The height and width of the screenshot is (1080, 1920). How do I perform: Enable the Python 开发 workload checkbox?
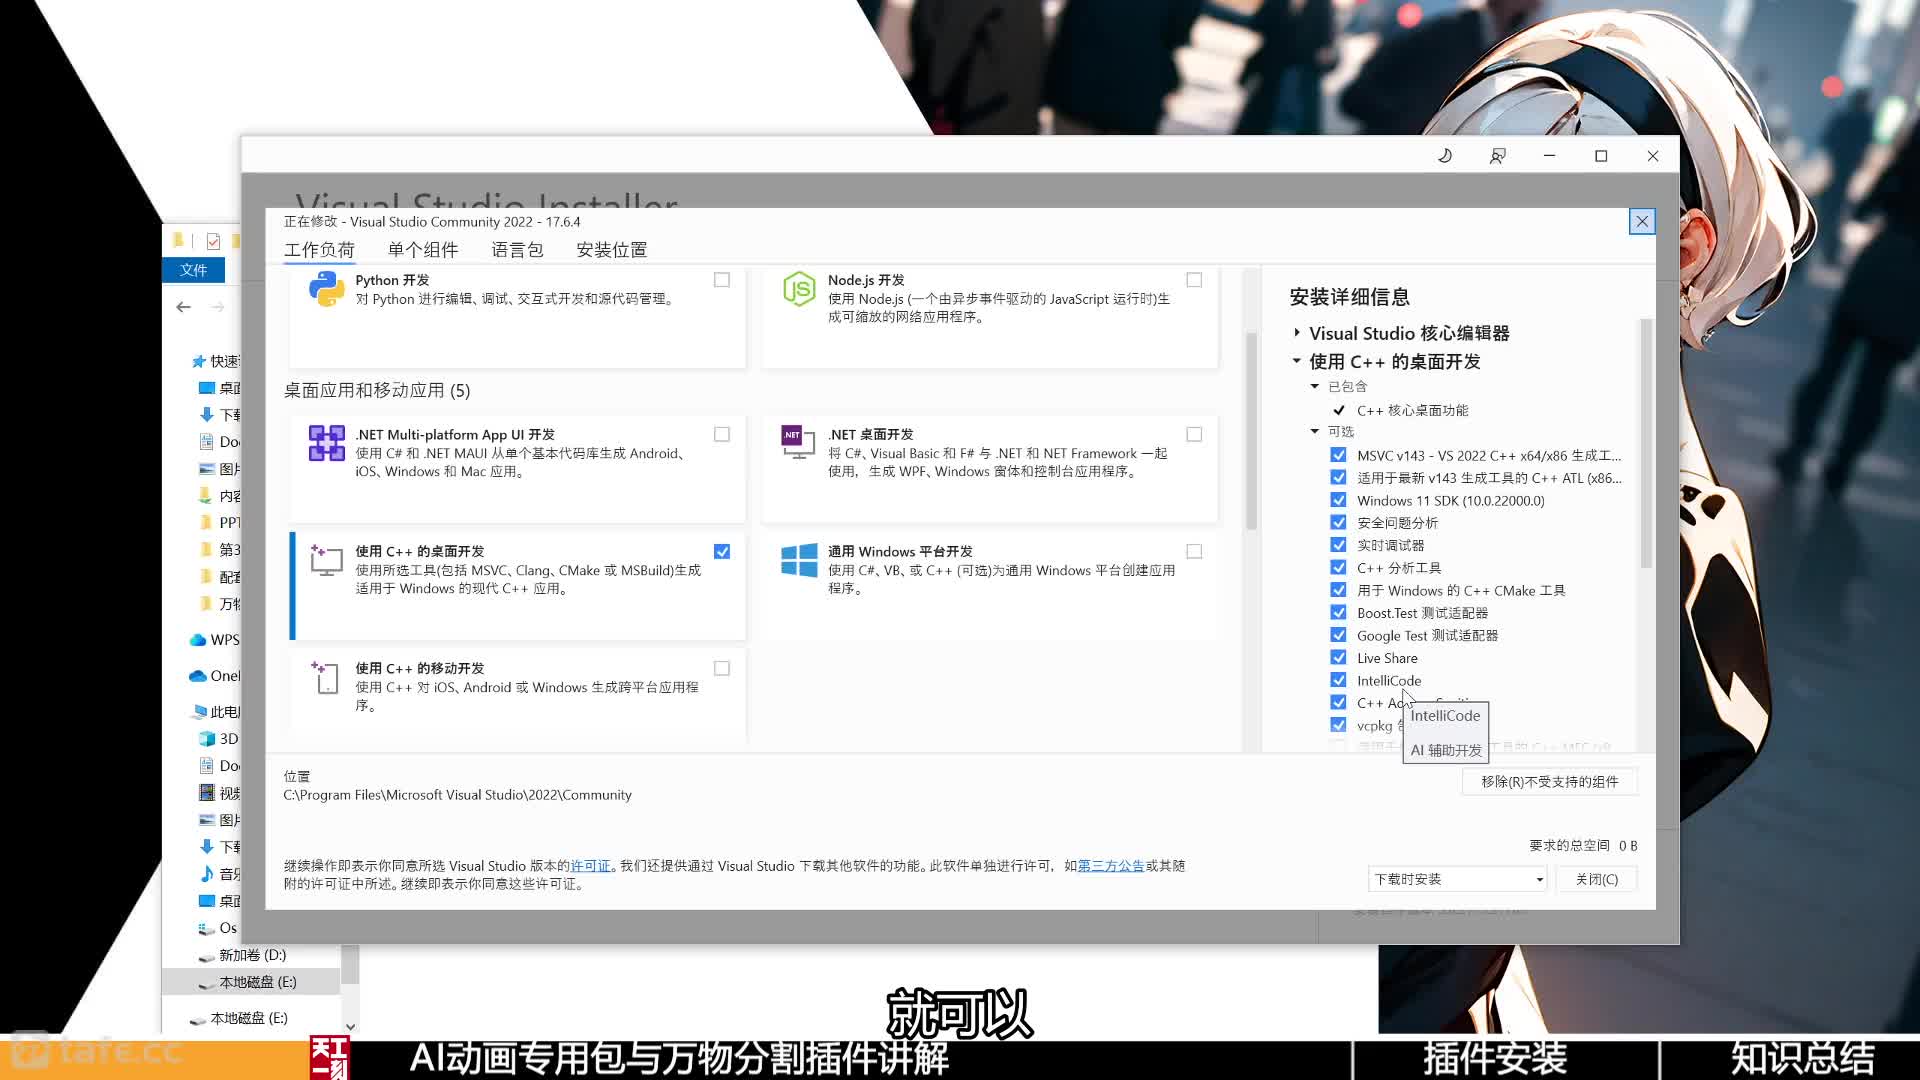722,280
